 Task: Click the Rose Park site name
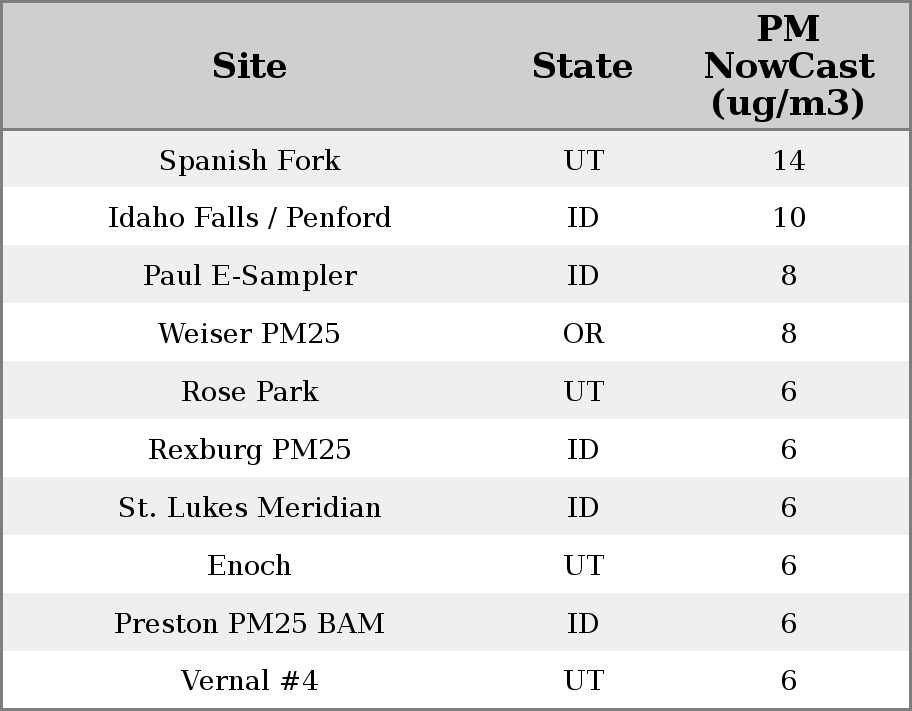click(x=249, y=392)
